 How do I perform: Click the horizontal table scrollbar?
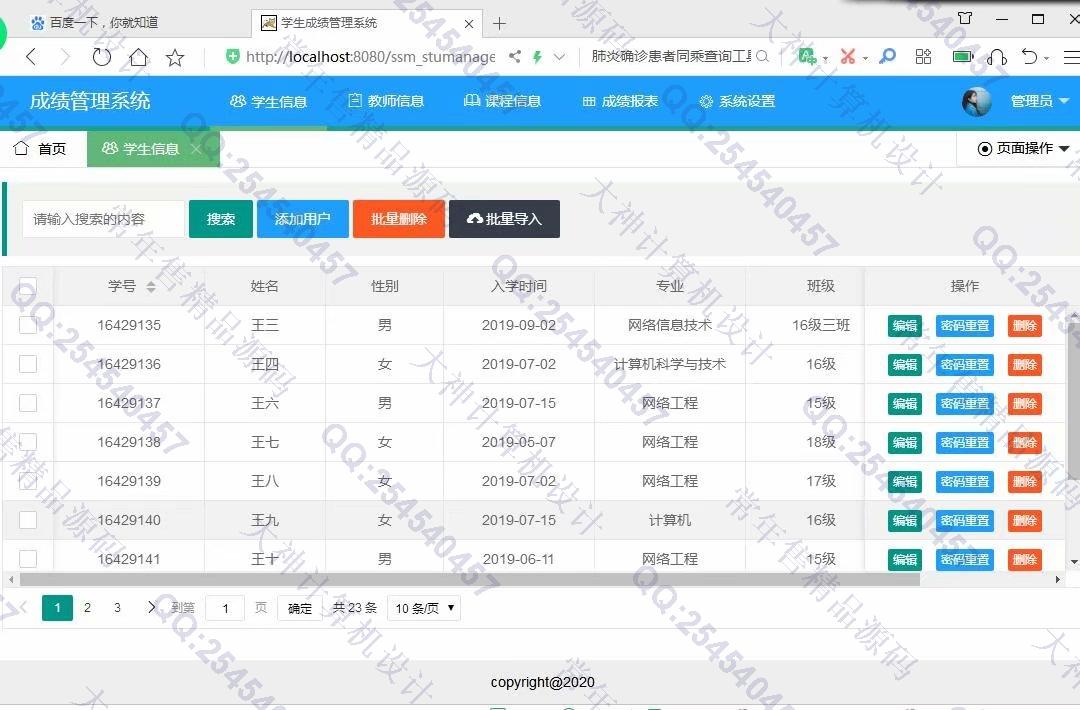(x=470, y=579)
